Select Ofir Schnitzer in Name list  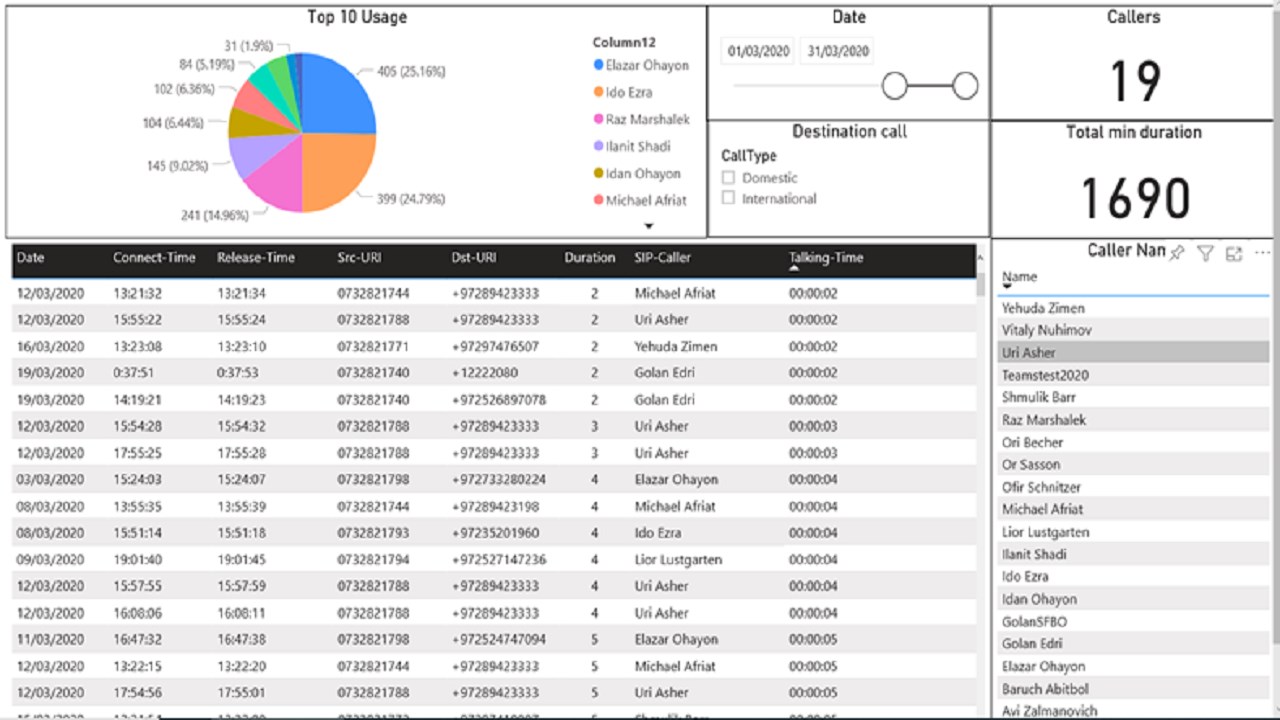[1133, 487]
